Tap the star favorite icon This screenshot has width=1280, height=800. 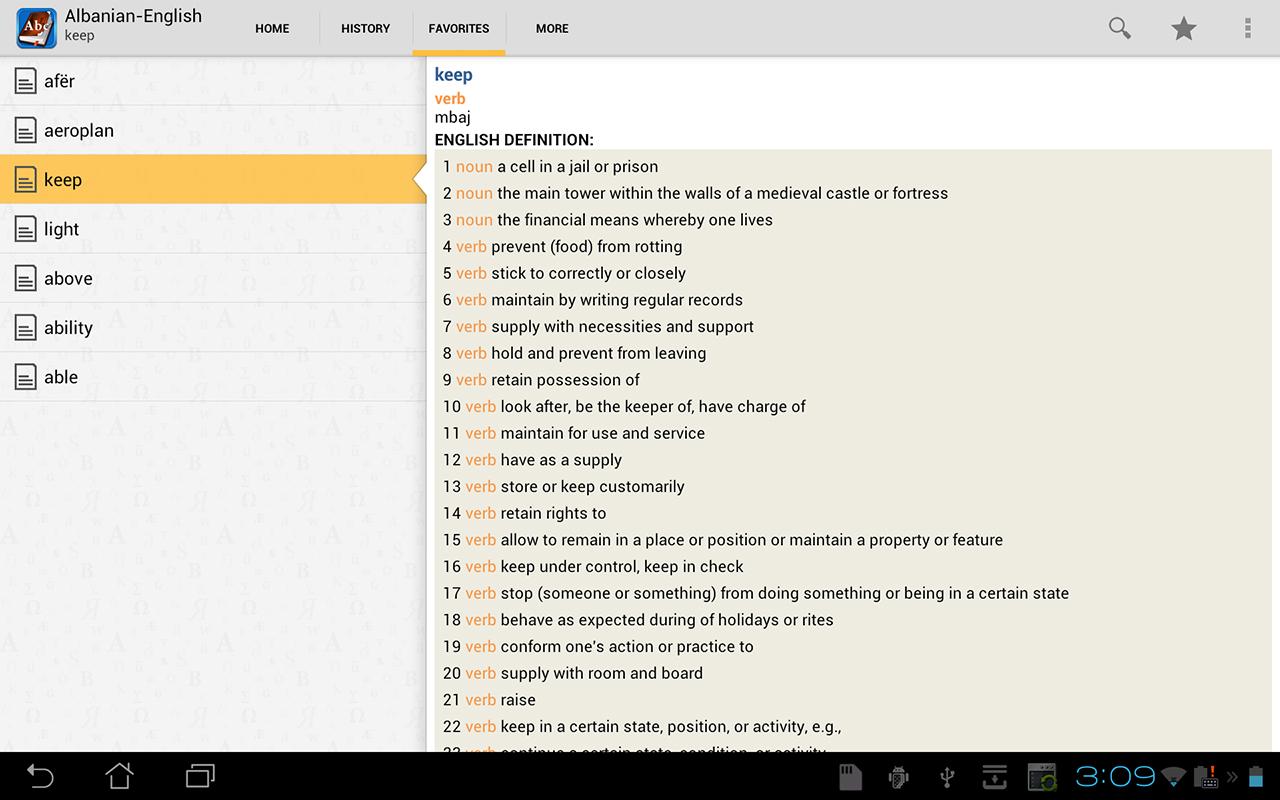click(1184, 28)
